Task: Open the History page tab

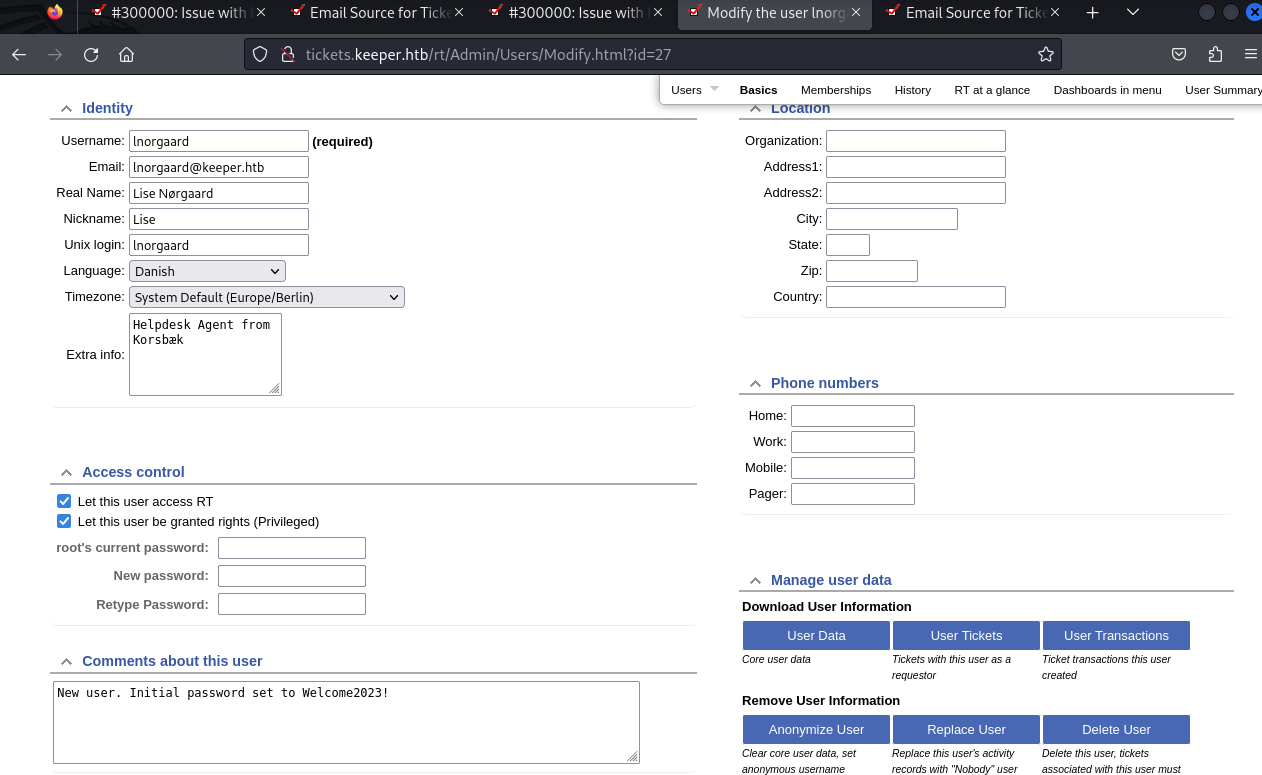Action: pyautogui.click(x=912, y=90)
